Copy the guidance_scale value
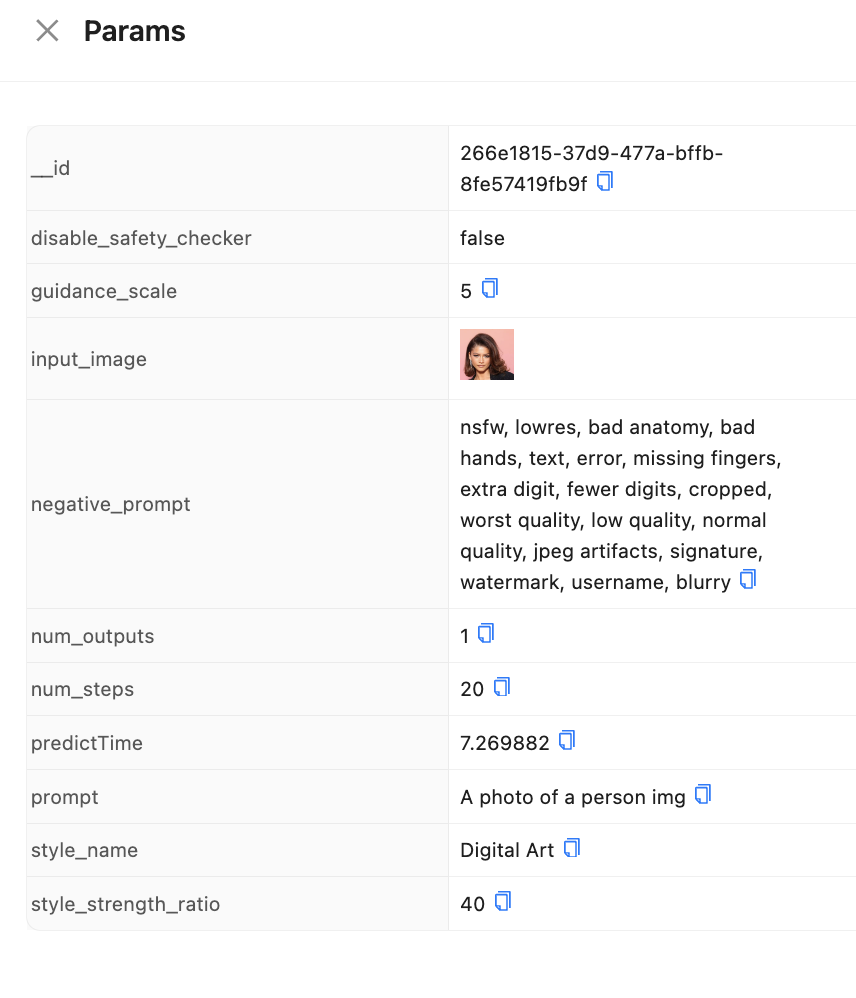Screen dimensions: 856x998 point(490,289)
